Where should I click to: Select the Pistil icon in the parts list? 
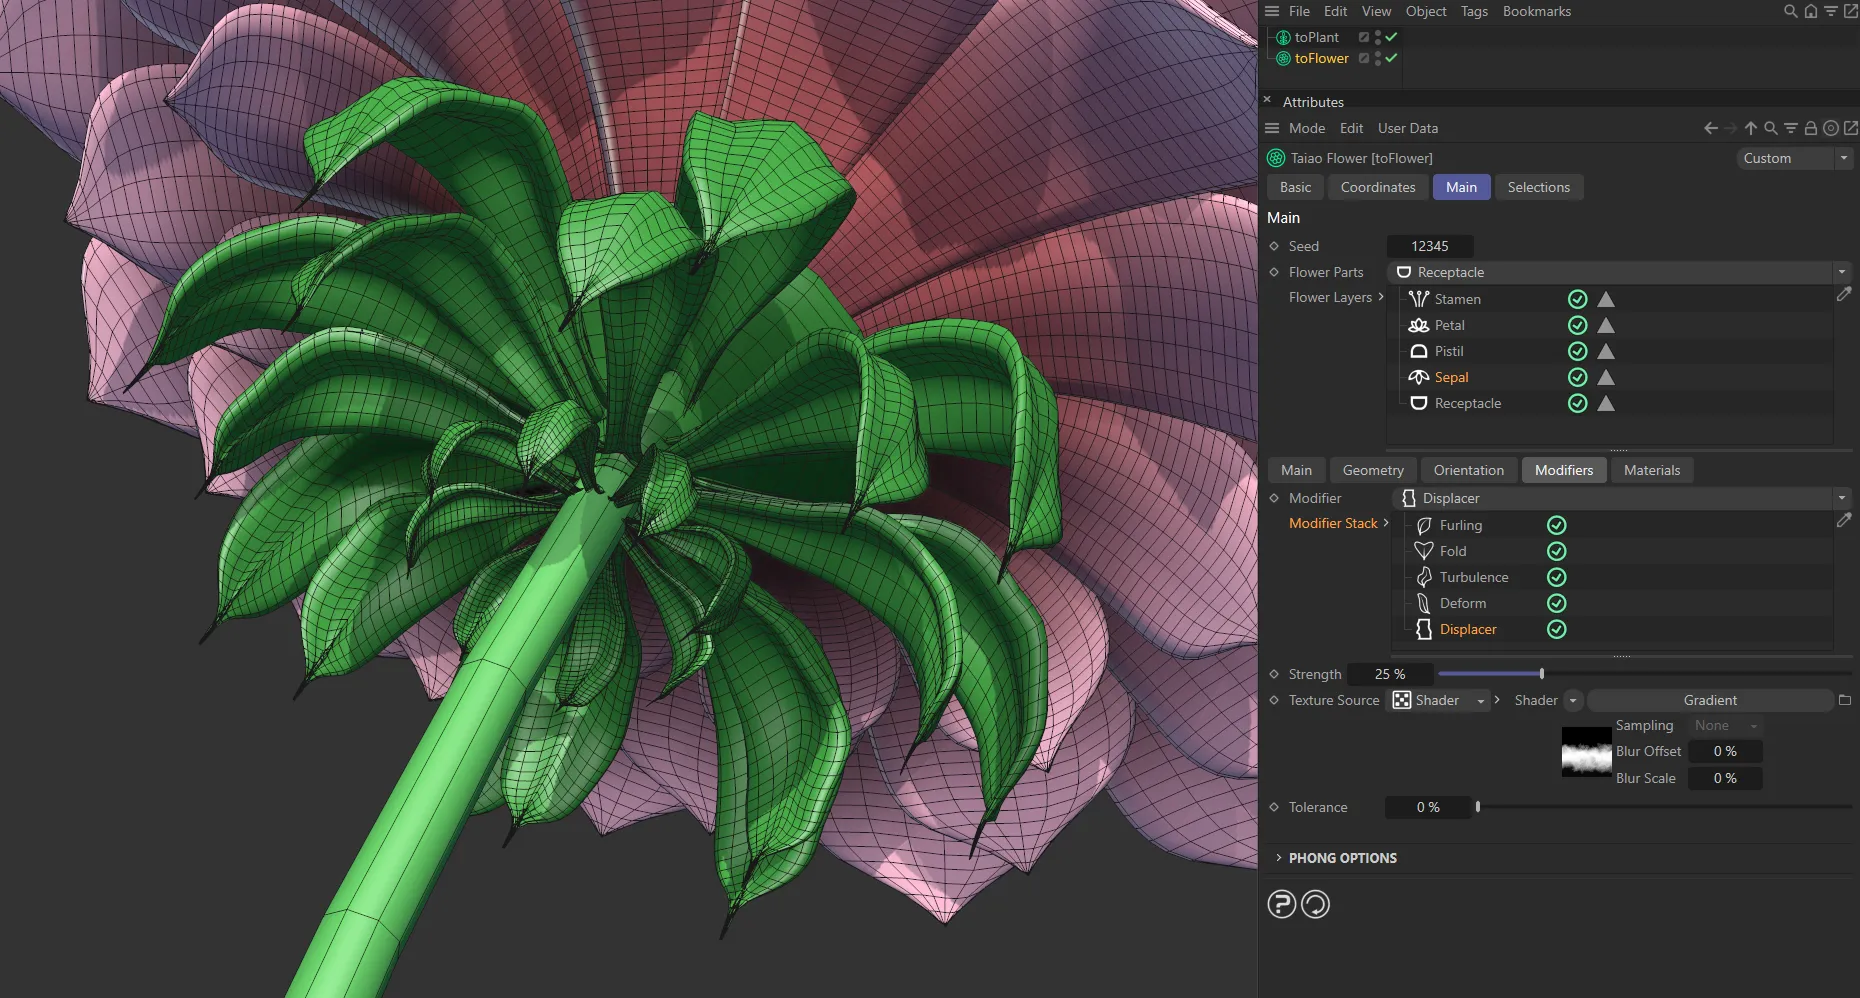pyautogui.click(x=1418, y=351)
